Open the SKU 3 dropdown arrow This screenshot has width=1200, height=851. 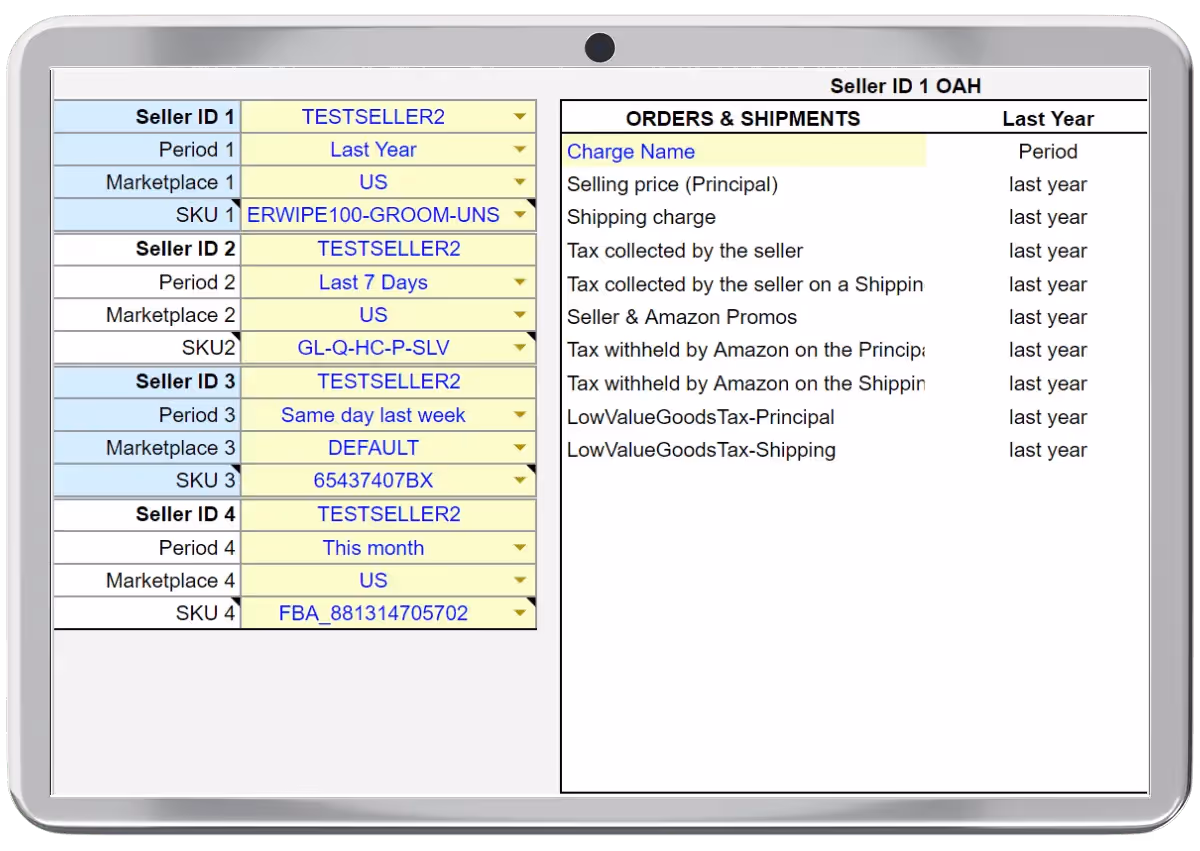tap(519, 481)
